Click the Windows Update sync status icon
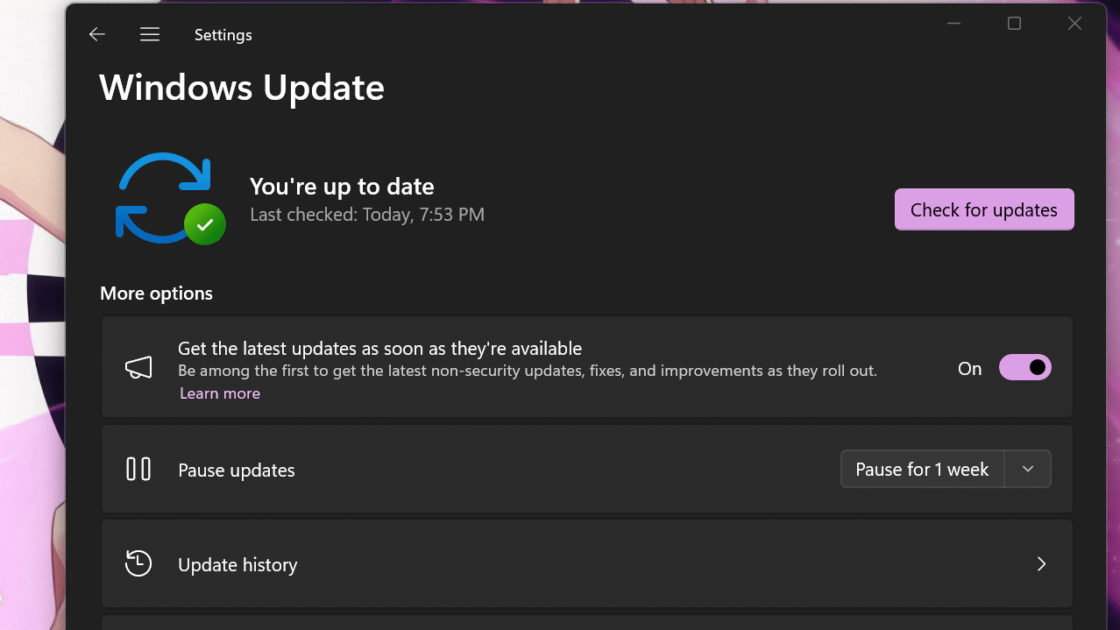The height and width of the screenshot is (630, 1120). 163,196
